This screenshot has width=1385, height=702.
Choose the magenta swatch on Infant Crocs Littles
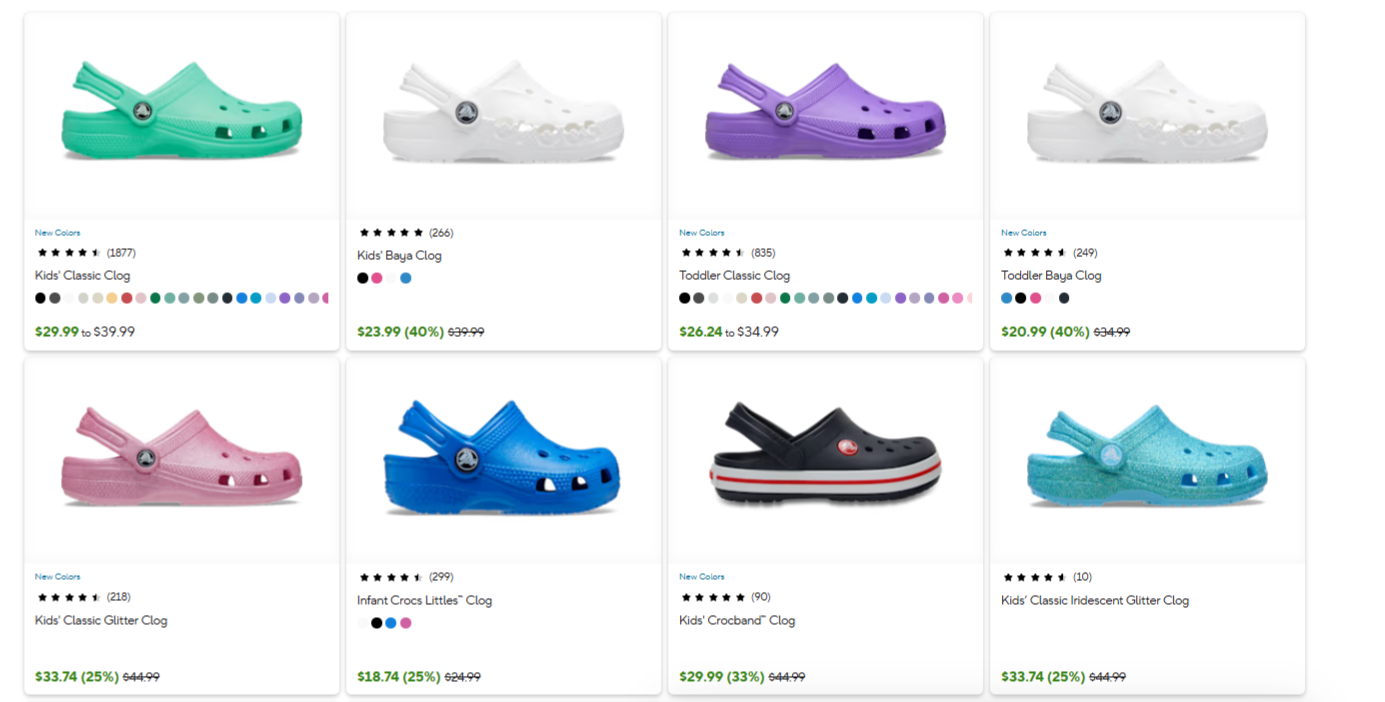[x=404, y=623]
